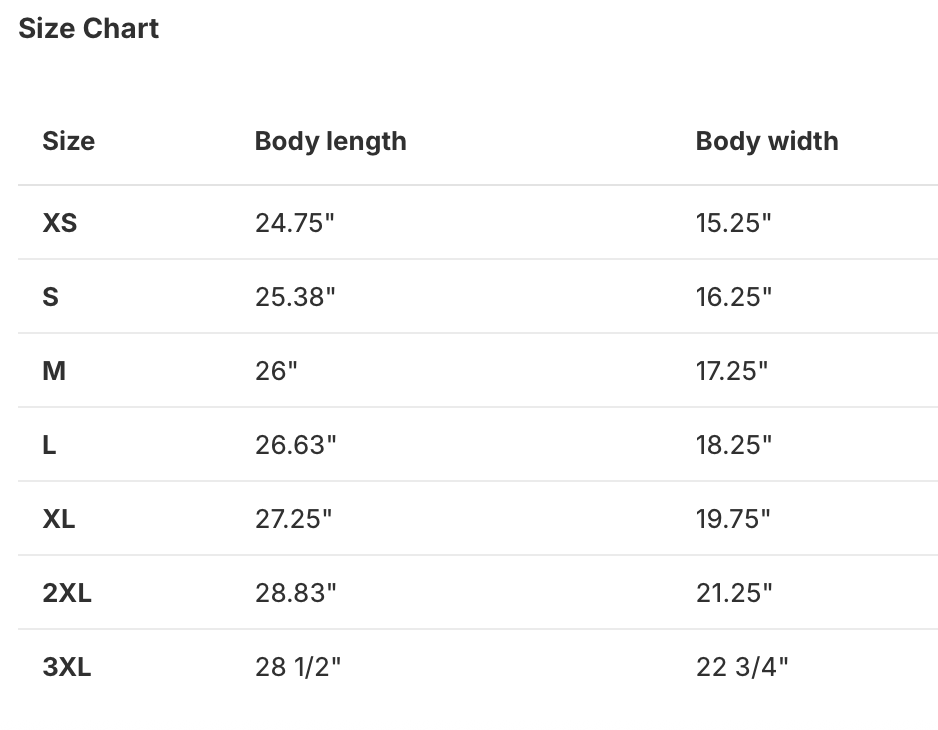Select the 2XL size row label
938x730 pixels.
pos(67,593)
